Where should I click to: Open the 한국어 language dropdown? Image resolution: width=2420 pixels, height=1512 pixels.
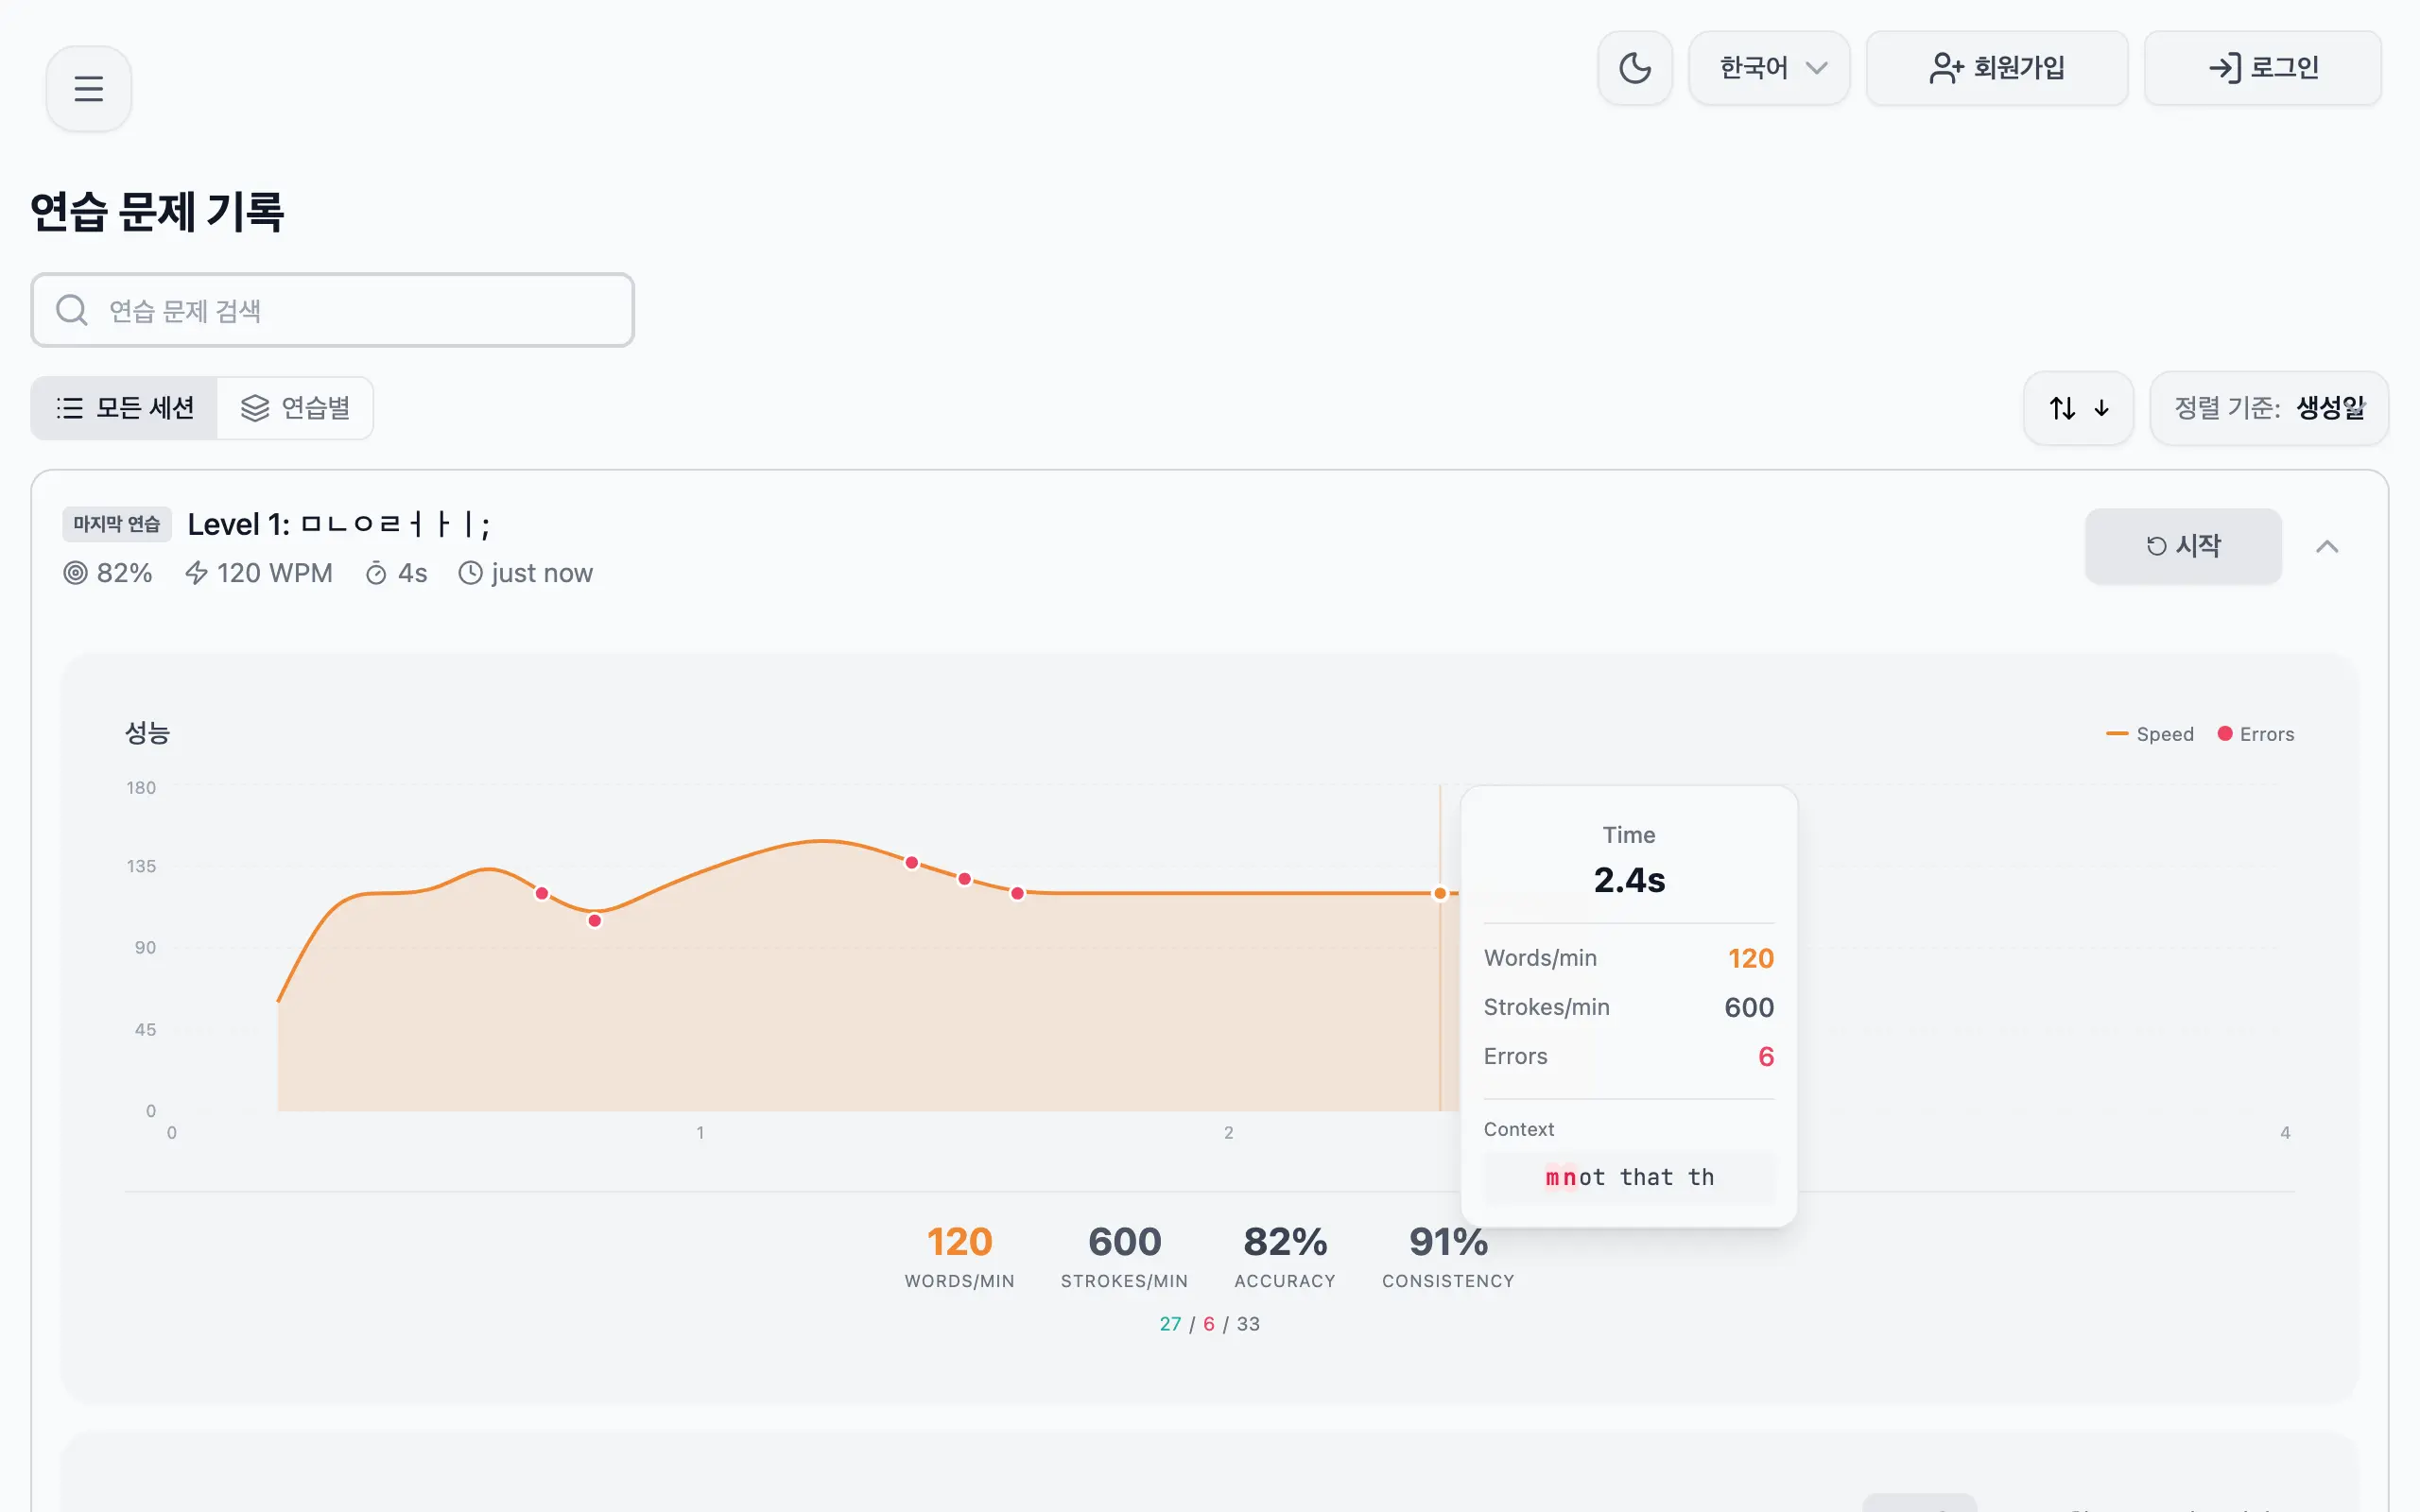1768,67
